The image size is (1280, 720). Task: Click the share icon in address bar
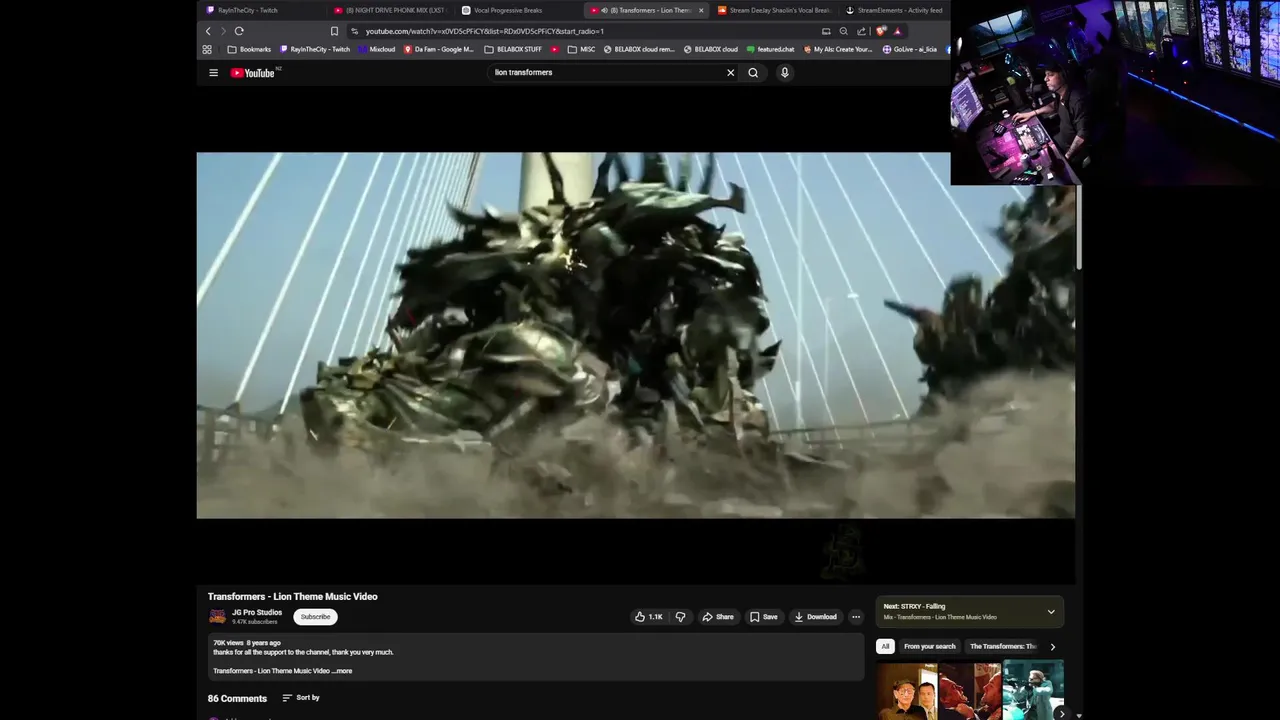point(861,31)
